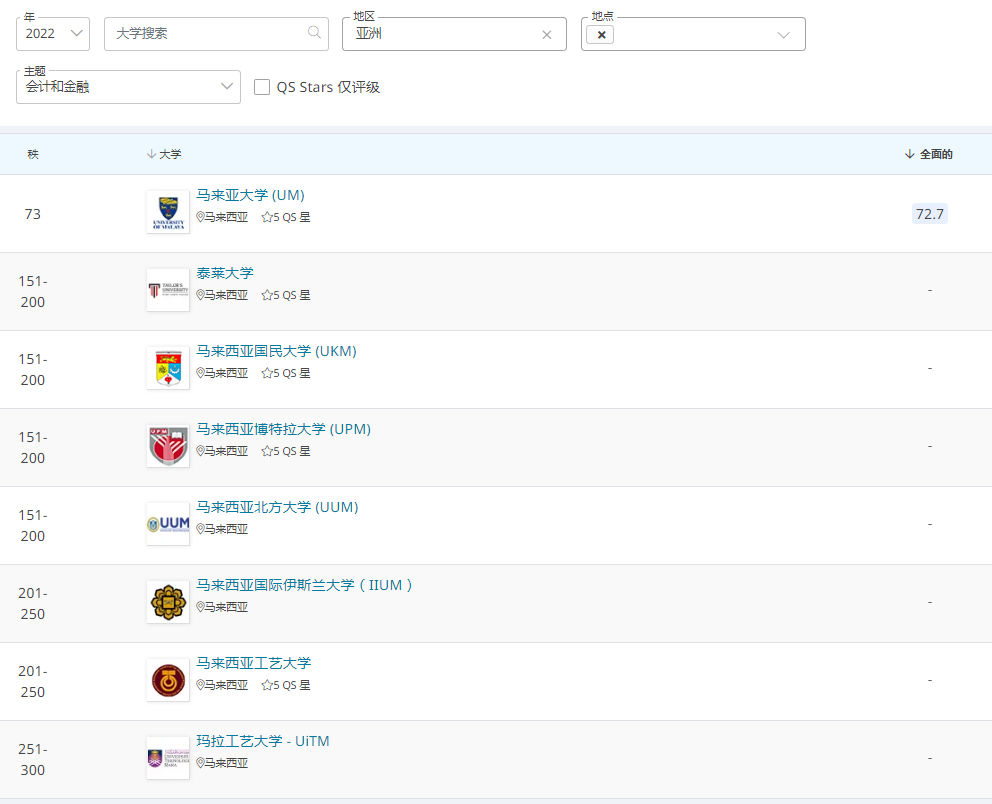992x804 pixels.
Task: Open the 年 2022 year dropdown
Action: point(53,33)
